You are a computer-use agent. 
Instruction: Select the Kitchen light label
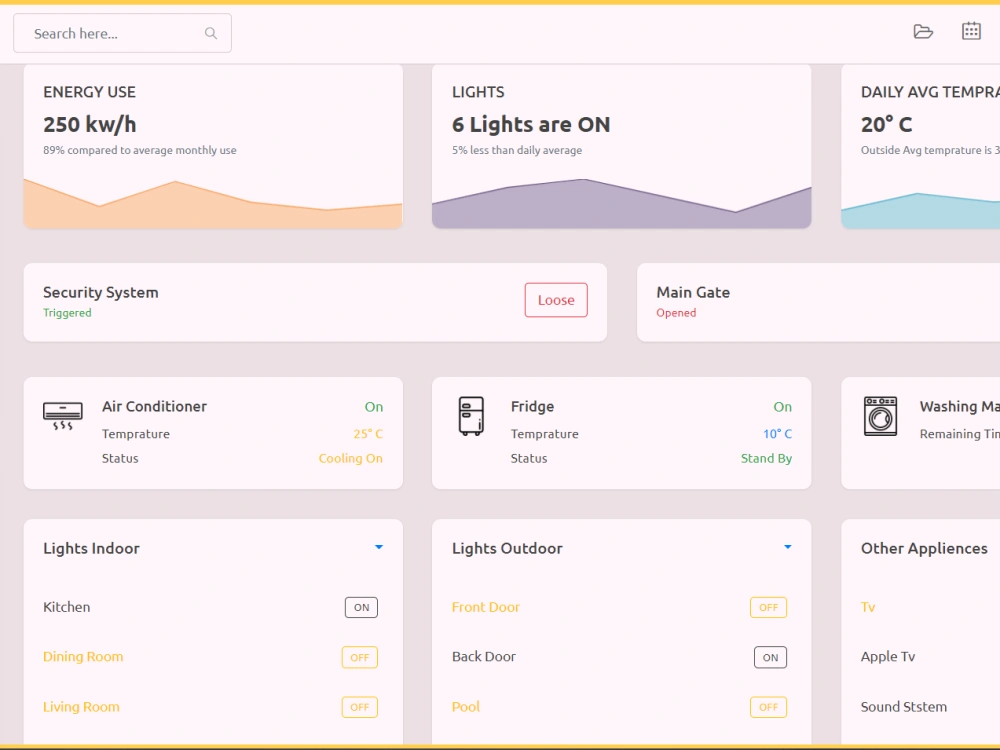click(66, 607)
